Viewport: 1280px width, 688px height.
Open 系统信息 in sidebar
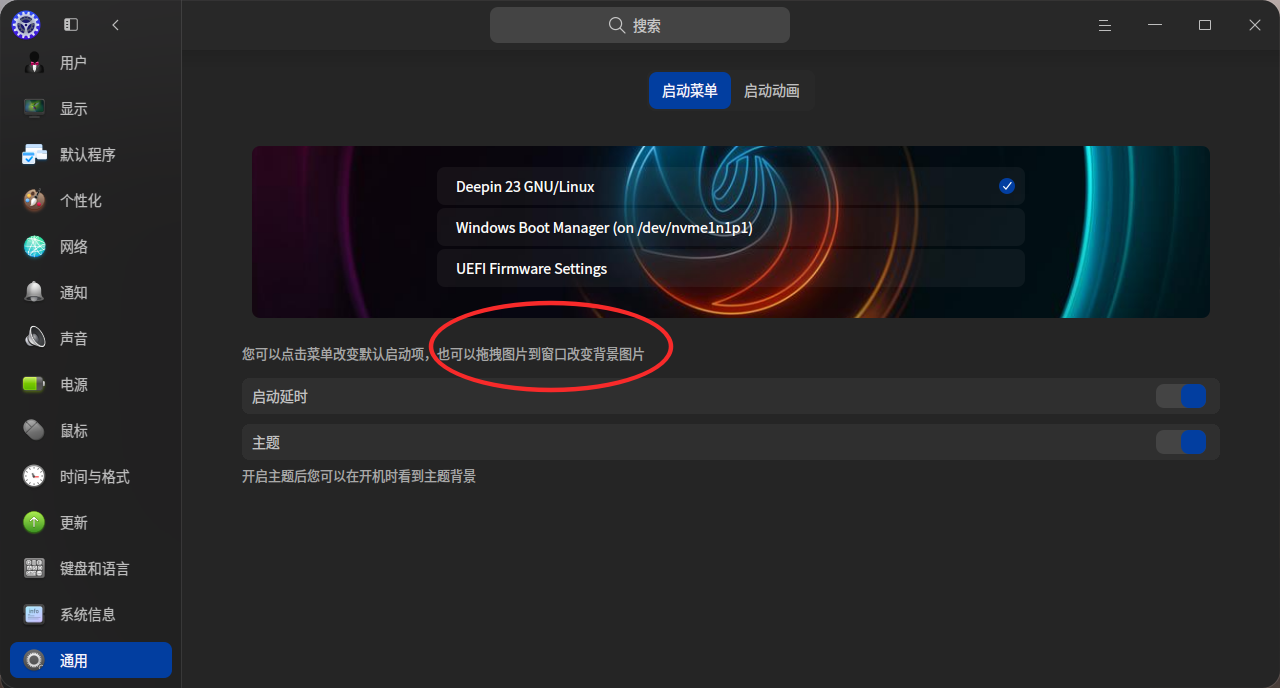pyautogui.click(x=91, y=614)
